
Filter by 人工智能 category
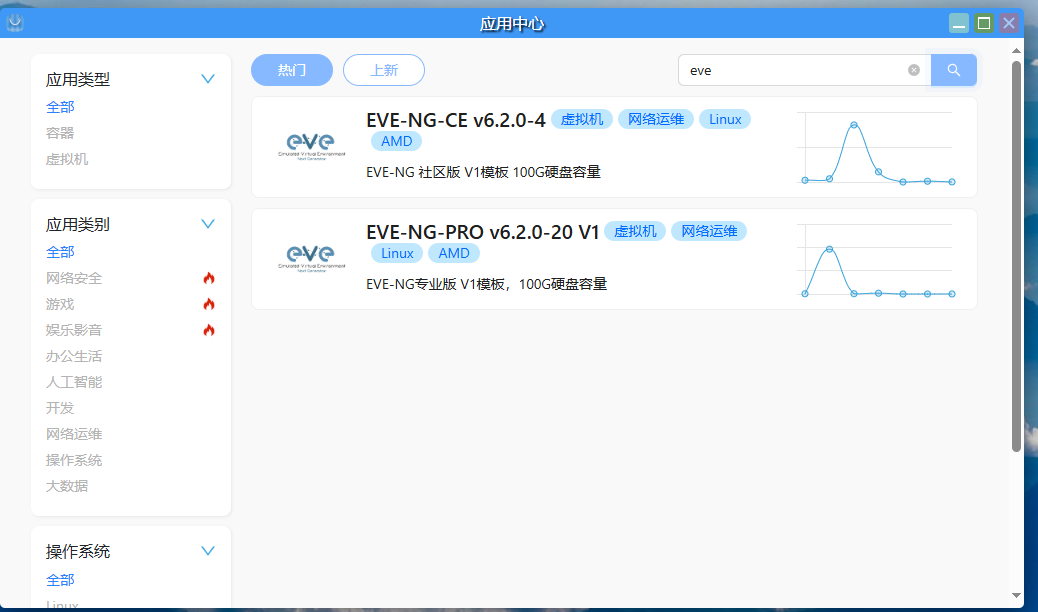(x=74, y=382)
